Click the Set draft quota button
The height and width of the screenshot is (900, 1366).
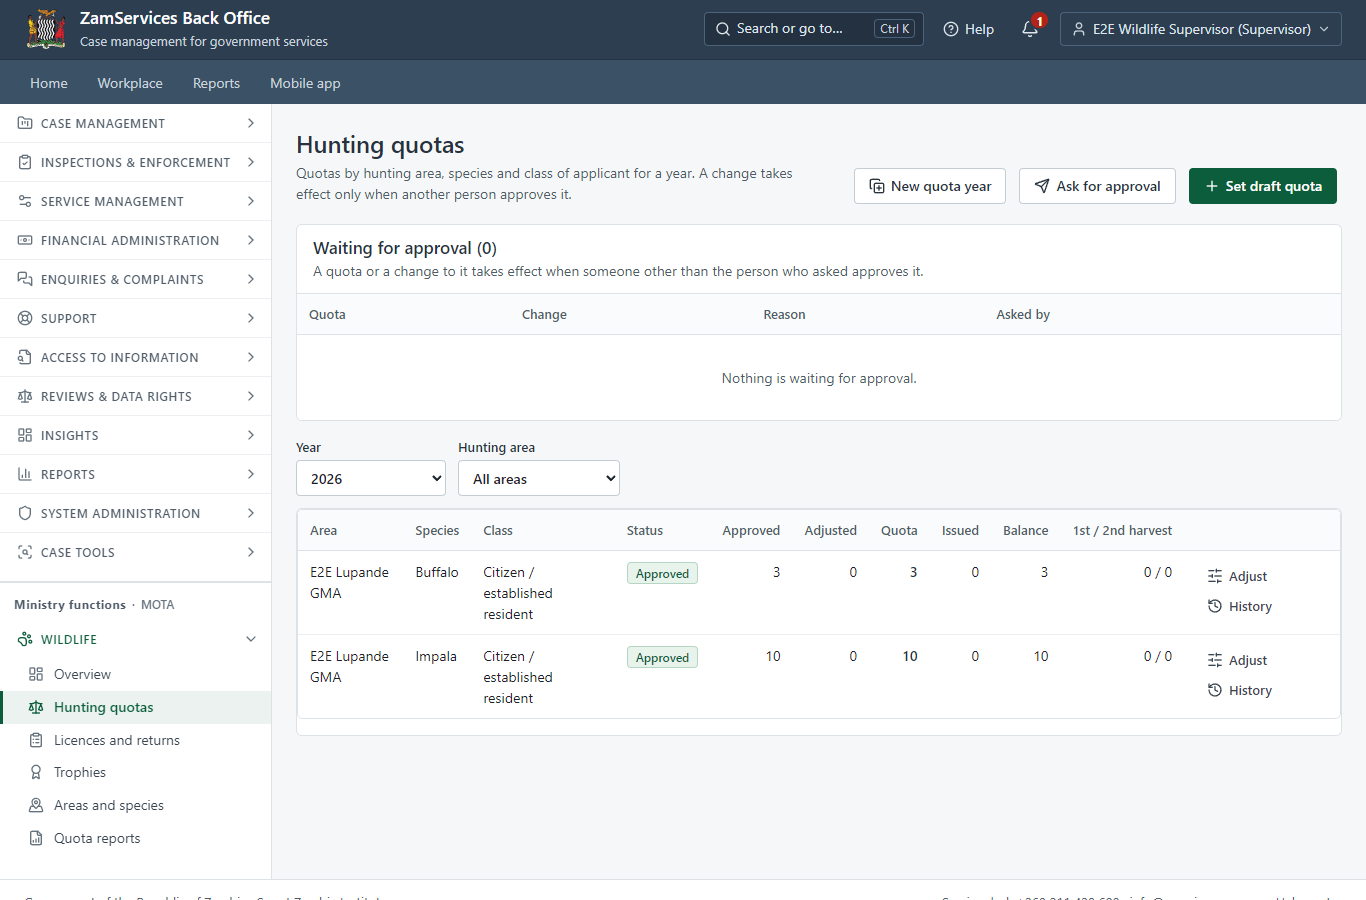1263,186
